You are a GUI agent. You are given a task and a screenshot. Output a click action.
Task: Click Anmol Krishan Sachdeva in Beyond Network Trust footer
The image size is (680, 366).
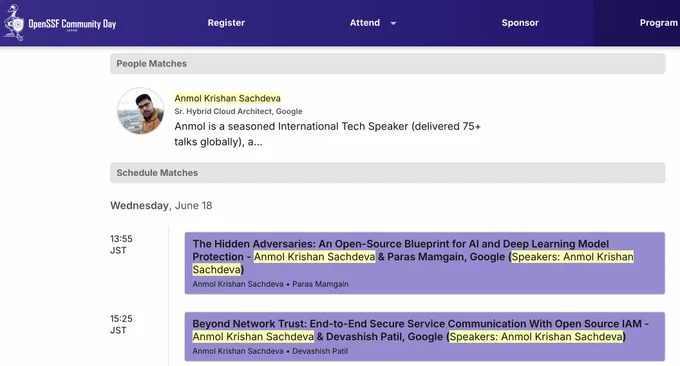pyautogui.click(x=238, y=351)
